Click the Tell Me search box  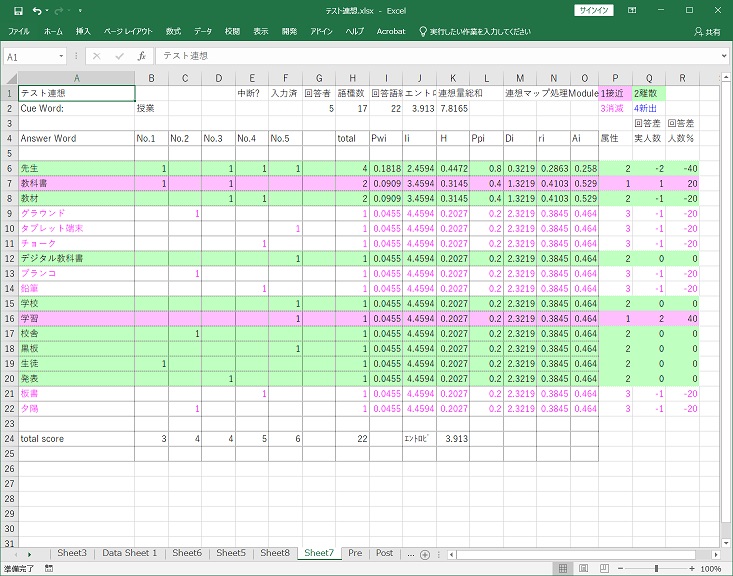click(480, 32)
